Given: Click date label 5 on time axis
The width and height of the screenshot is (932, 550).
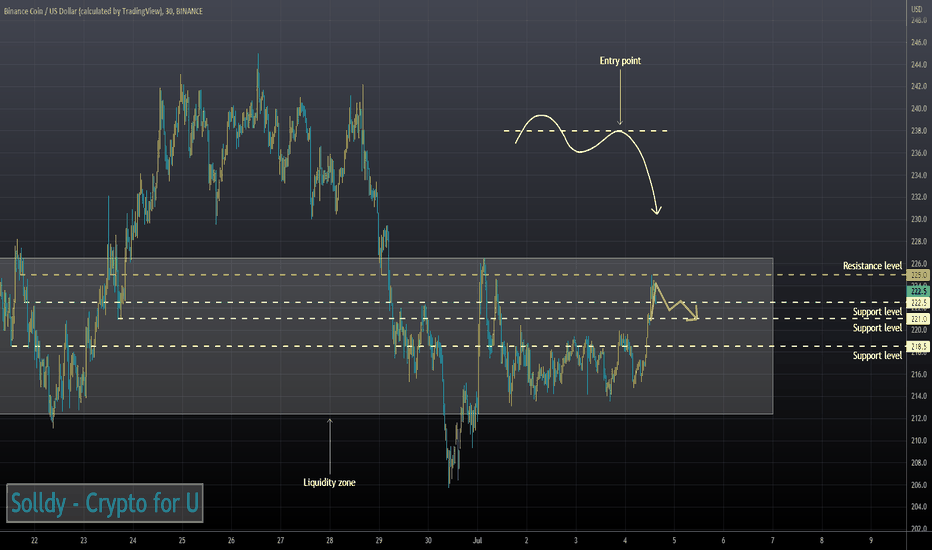Looking at the screenshot, I should tap(674, 540).
